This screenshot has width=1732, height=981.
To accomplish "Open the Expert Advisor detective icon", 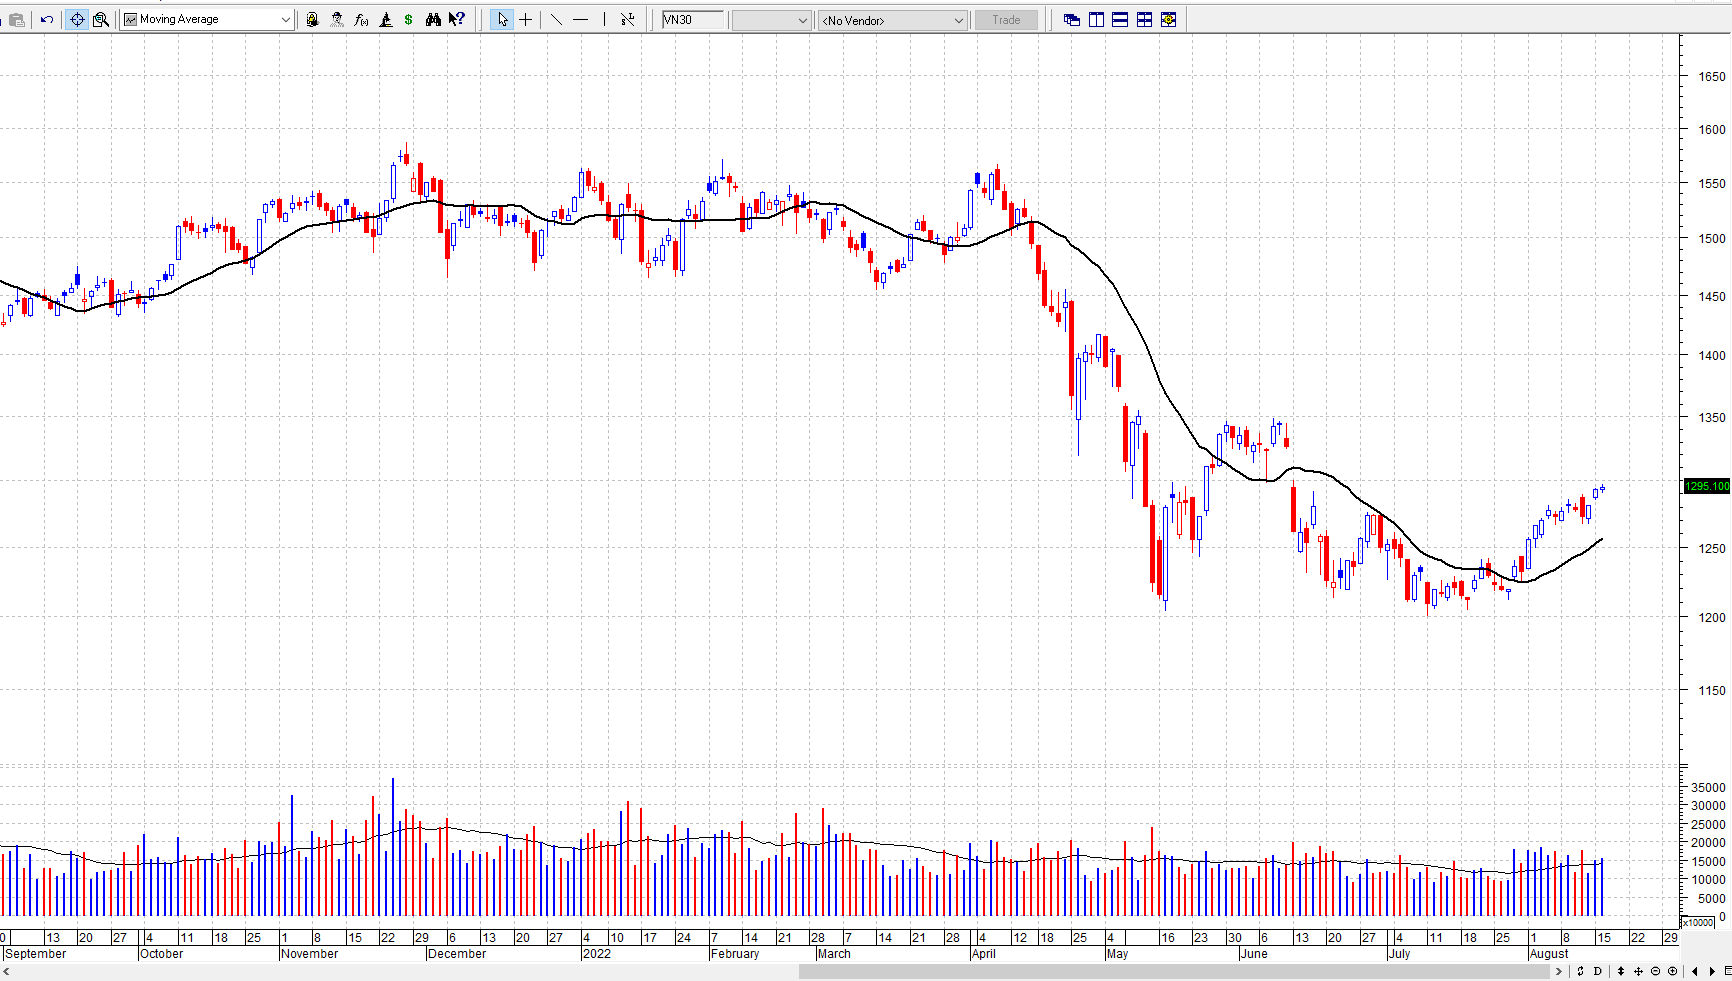I will click(x=337, y=19).
